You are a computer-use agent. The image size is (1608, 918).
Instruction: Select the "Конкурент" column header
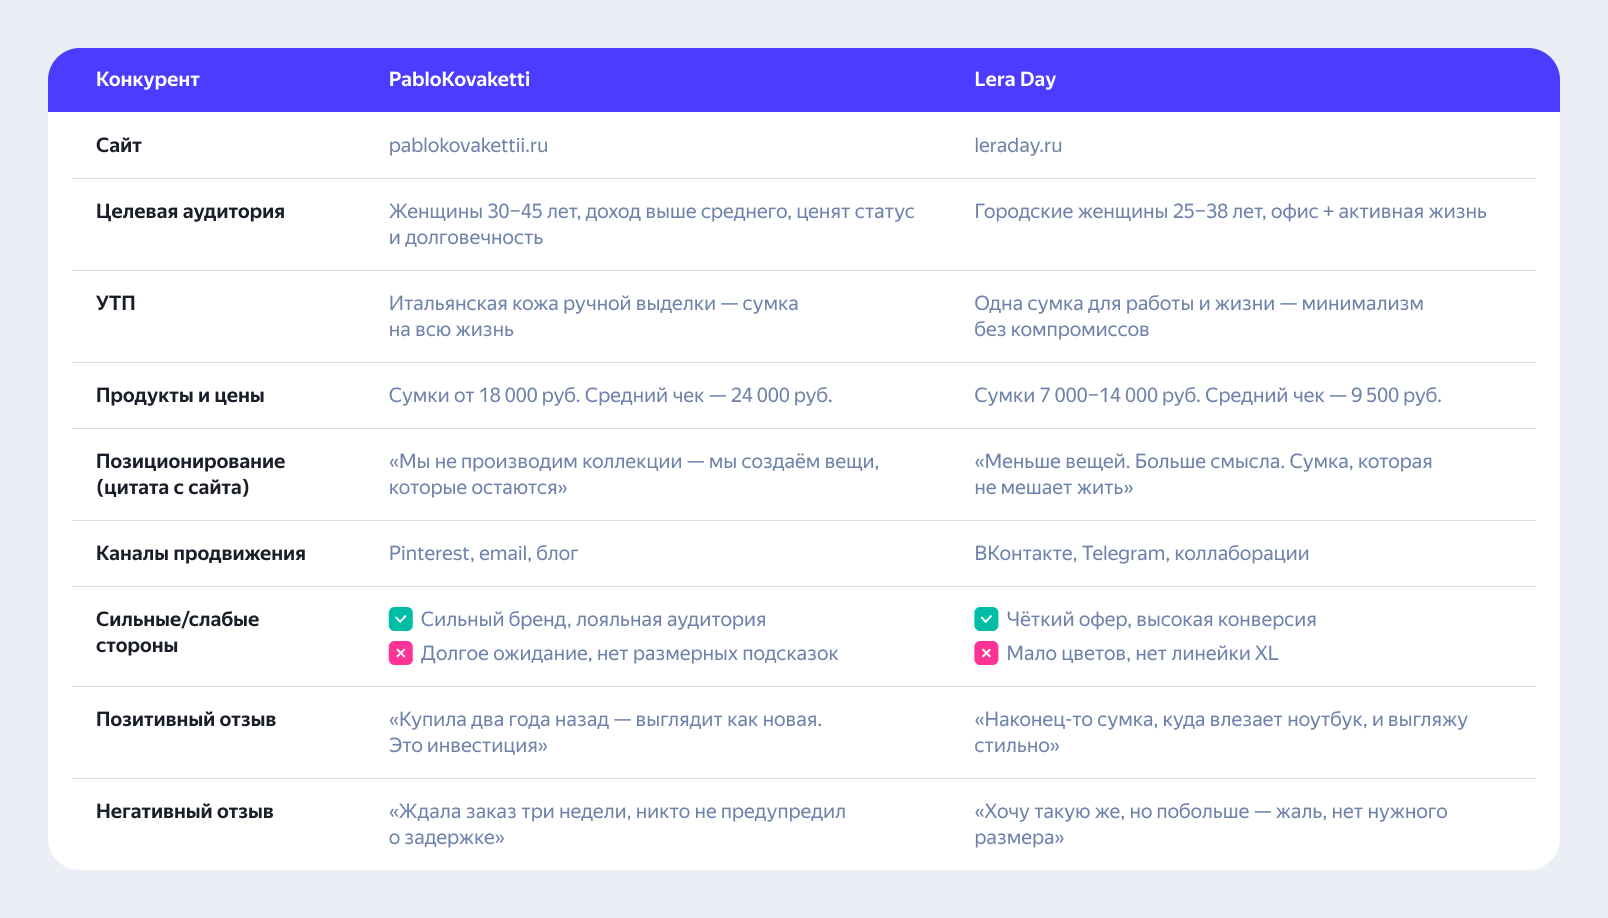147,79
